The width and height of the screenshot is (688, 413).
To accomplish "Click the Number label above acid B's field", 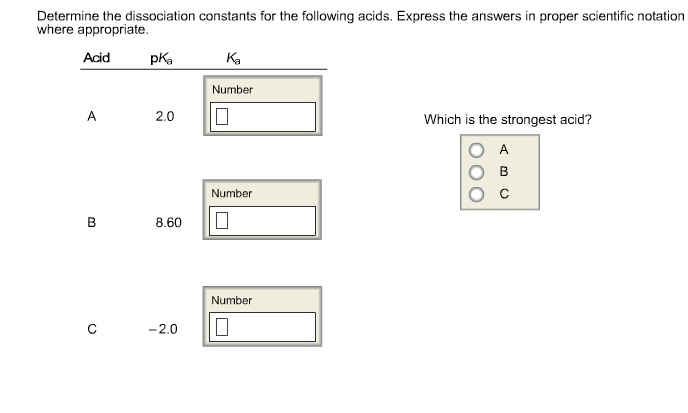I will coord(232,193).
